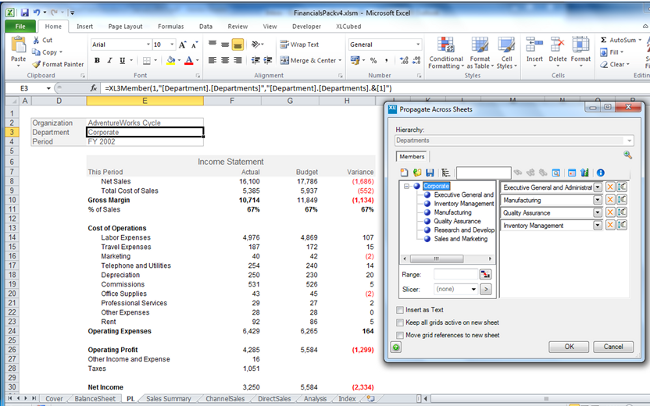Image resolution: width=650 pixels, height=406 pixels.
Task: Click the Range input field
Action: 456,273
